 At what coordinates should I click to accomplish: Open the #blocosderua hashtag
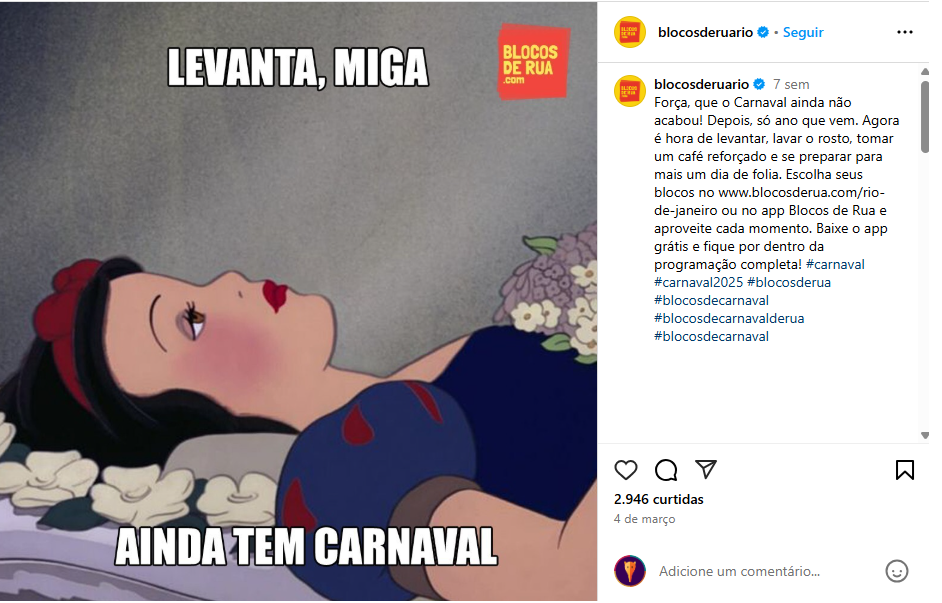coord(789,282)
